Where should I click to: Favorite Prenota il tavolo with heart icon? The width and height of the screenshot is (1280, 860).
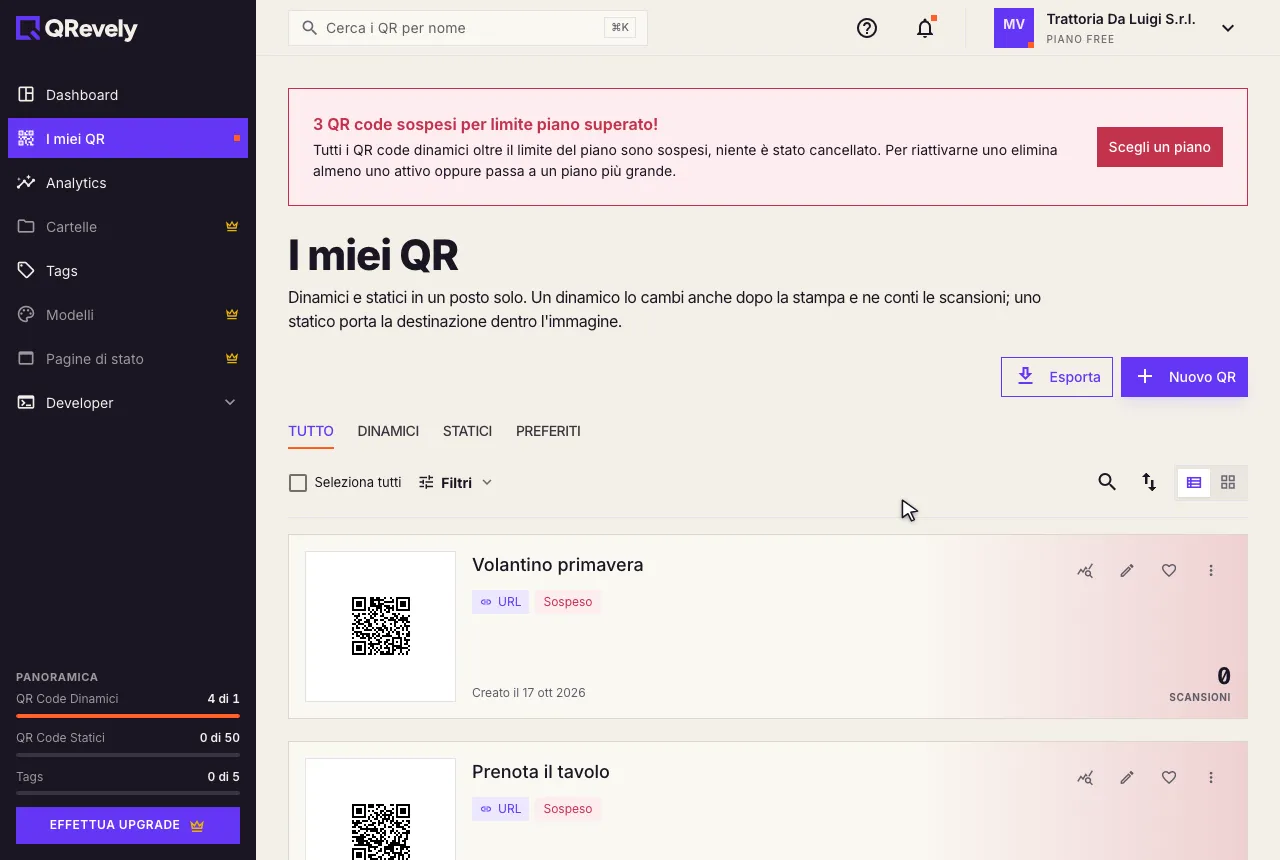point(1169,778)
